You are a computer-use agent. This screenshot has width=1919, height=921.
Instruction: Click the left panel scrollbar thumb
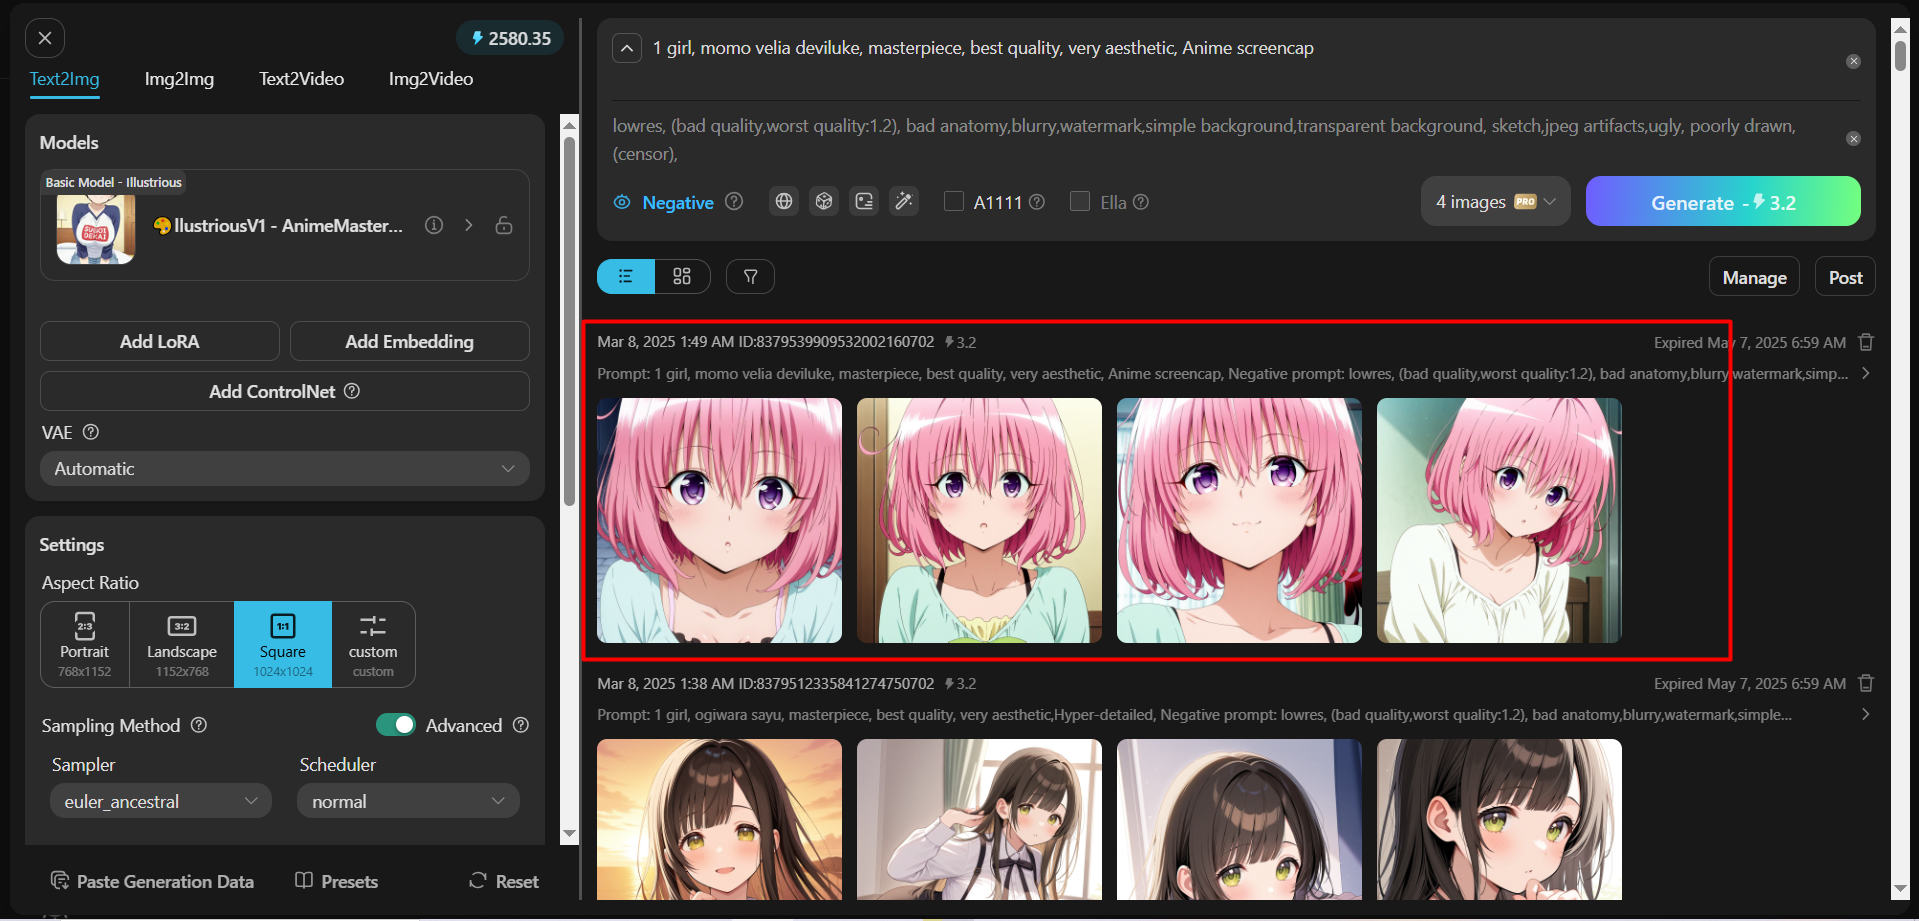(x=569, y=320)
